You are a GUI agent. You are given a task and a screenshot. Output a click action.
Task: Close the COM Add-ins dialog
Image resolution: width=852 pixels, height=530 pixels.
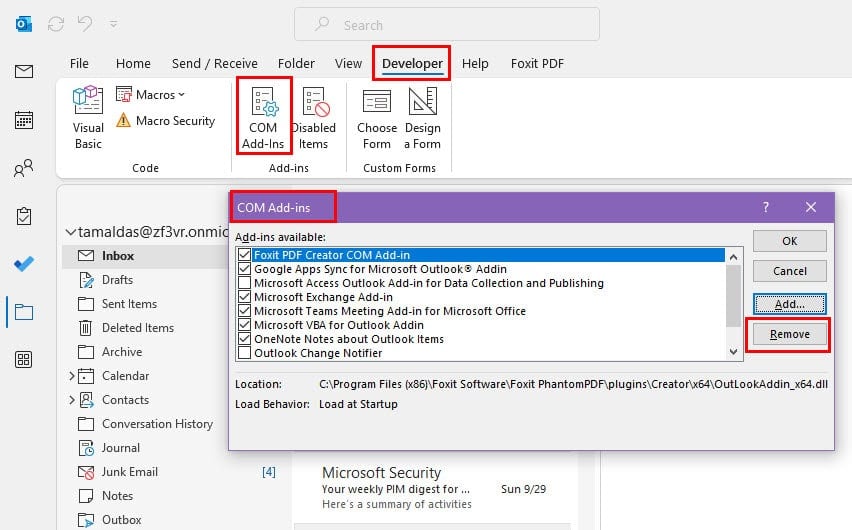(811, 207)
